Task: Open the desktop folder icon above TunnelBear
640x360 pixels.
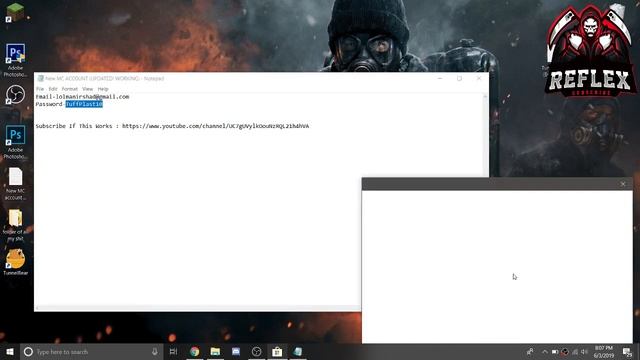Action: coord(16,225)
